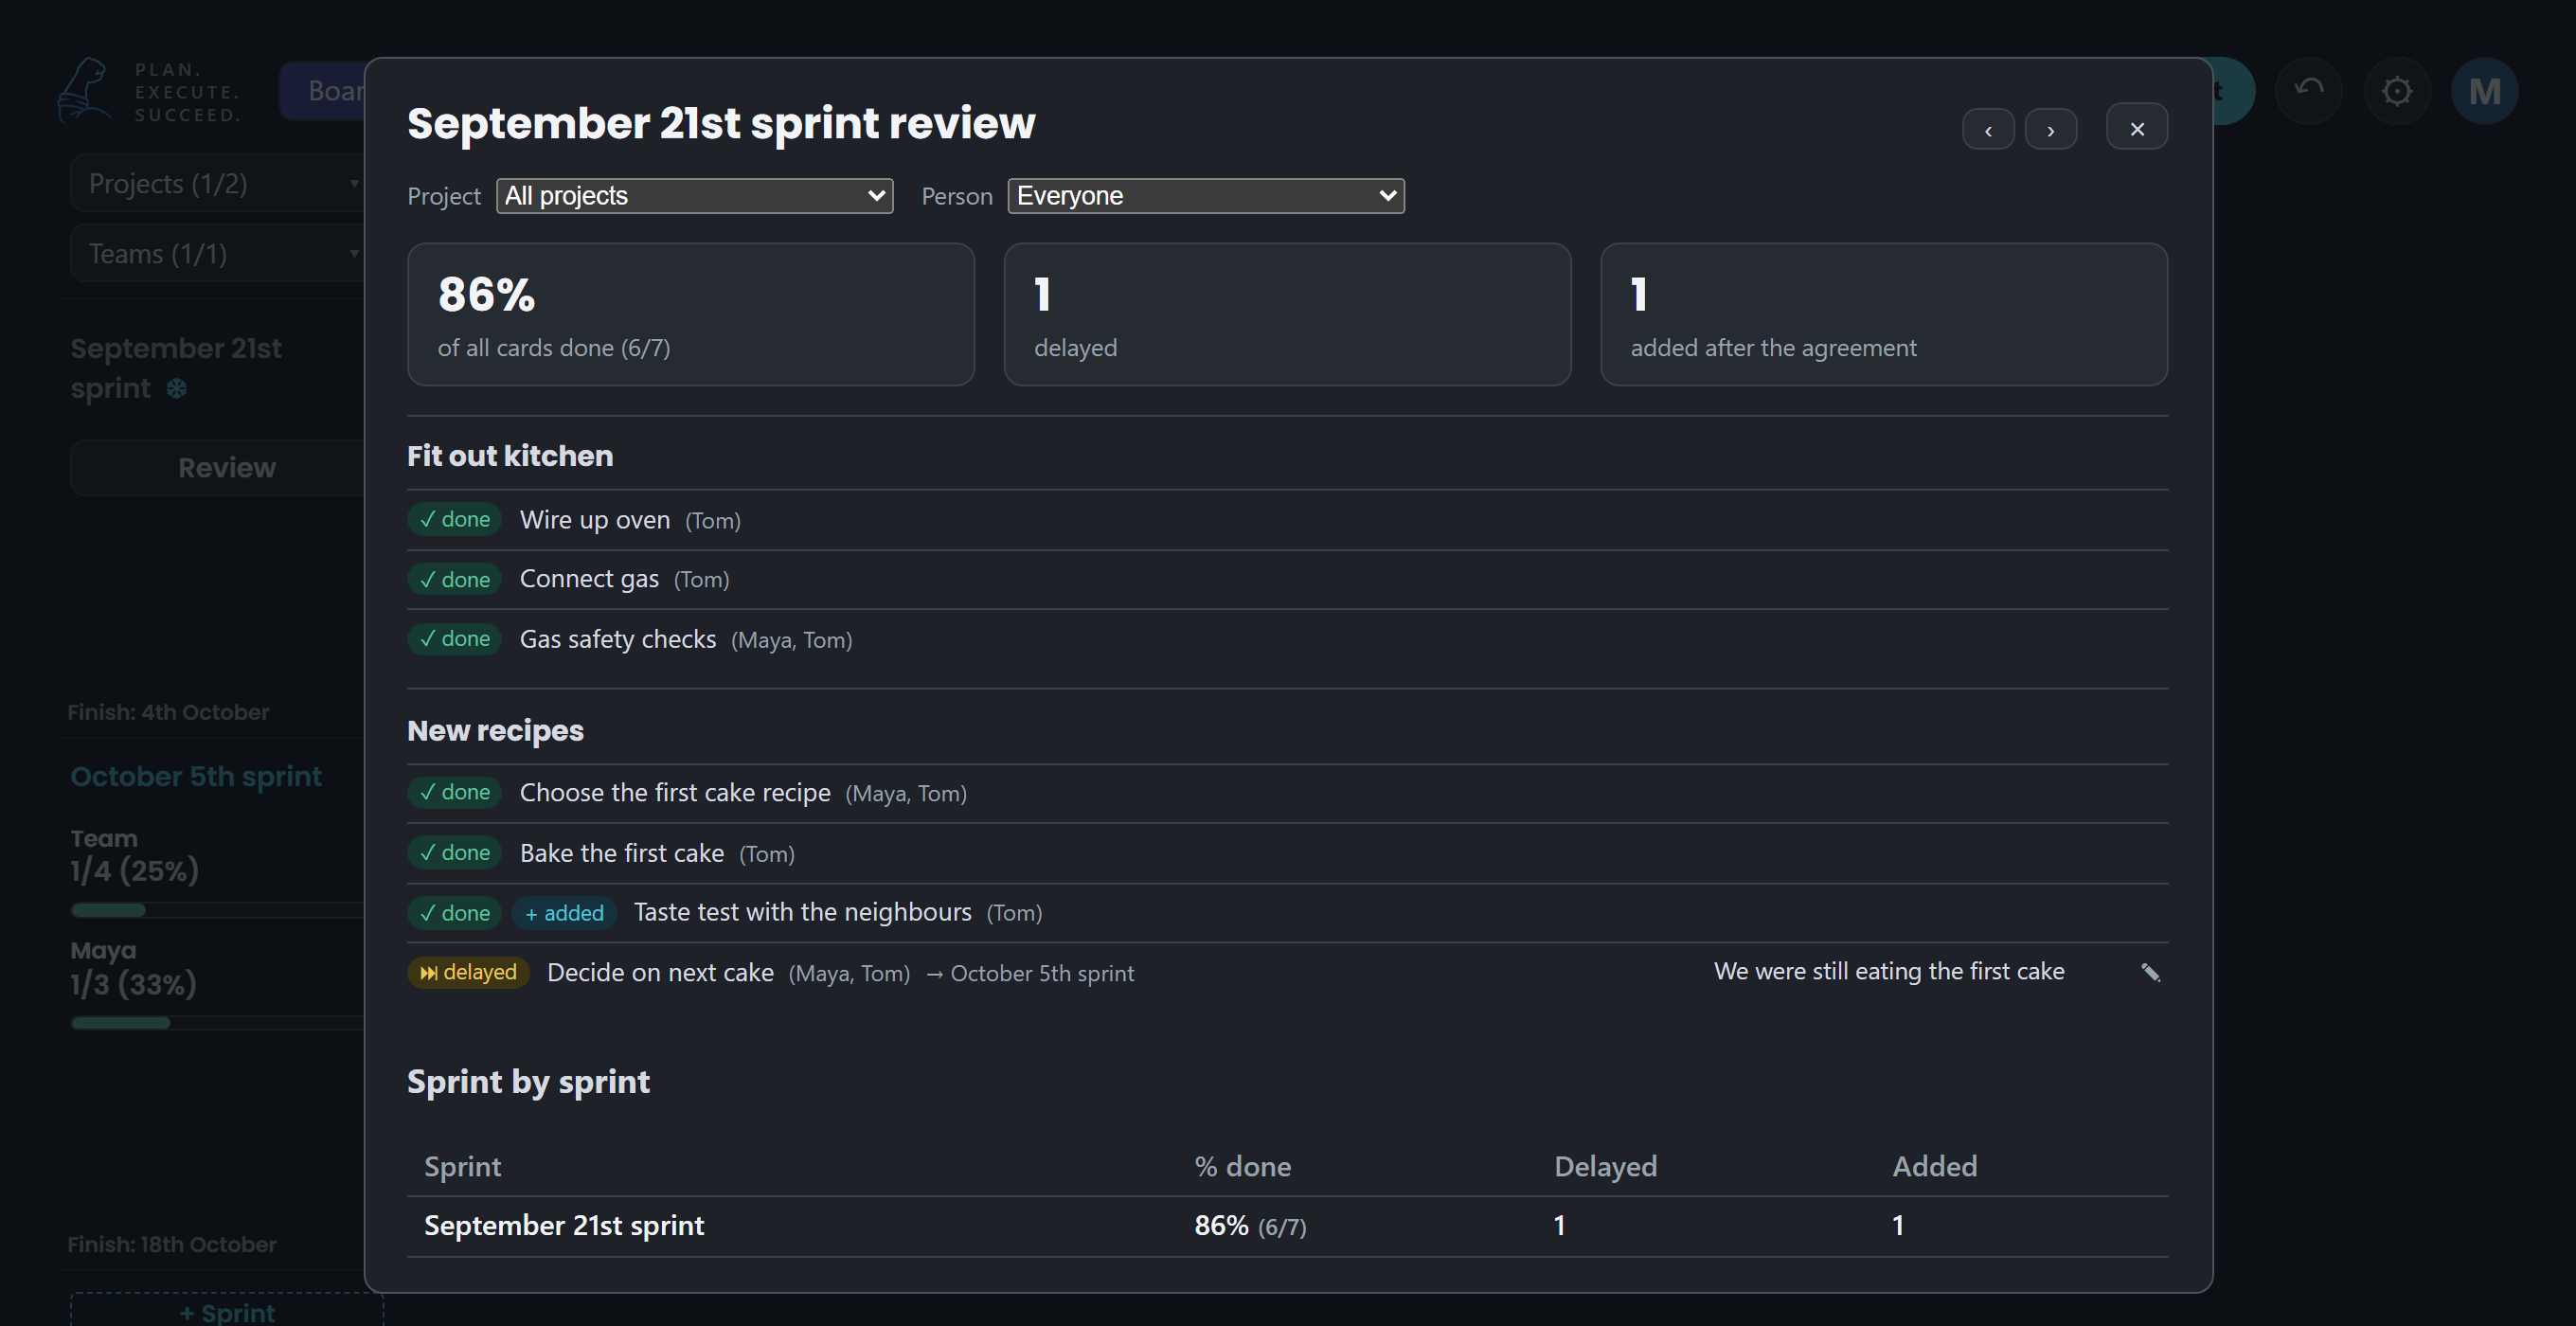Click the 1 delayed stat box

(x=1287, y=314)
